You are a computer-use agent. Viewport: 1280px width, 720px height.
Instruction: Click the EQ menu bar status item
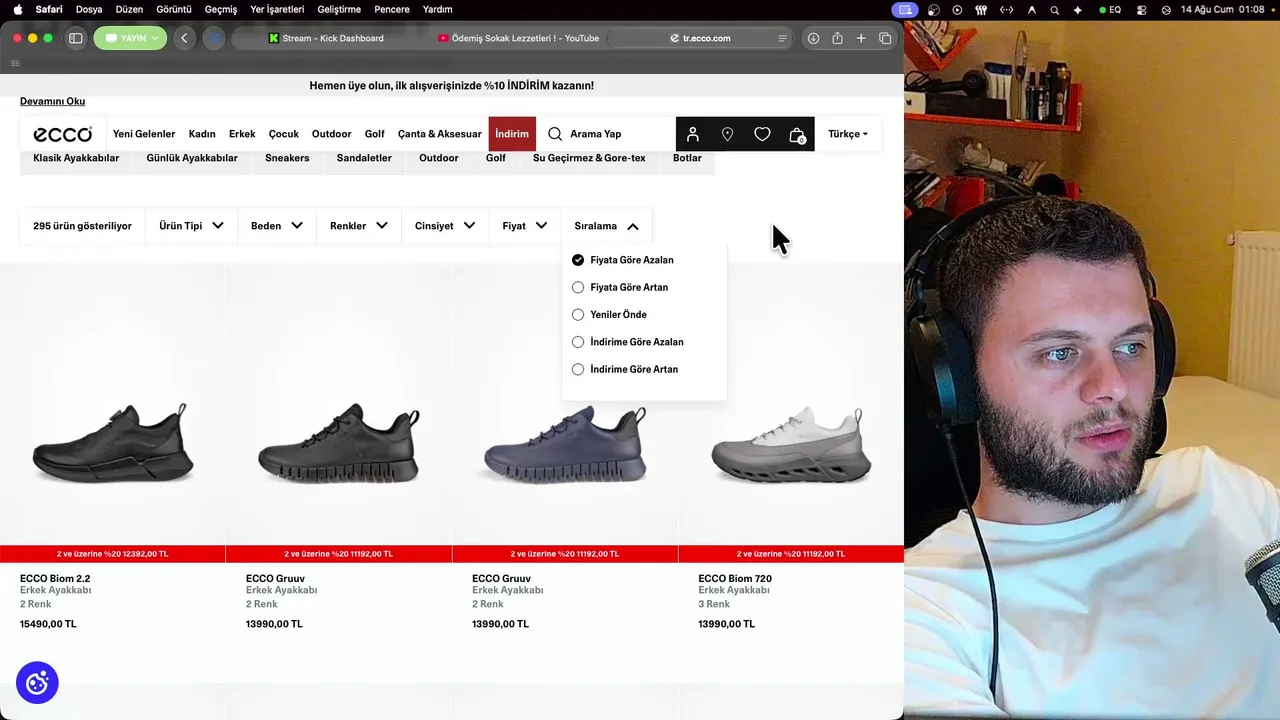coord(1110,9)
